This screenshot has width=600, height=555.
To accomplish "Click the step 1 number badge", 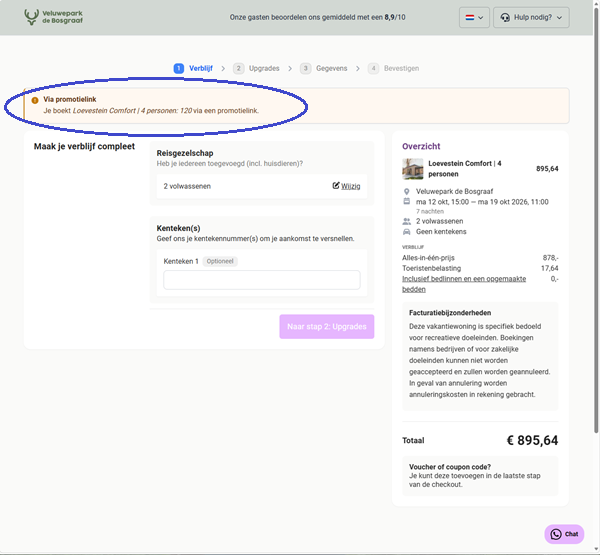I will tap(179, 69).
